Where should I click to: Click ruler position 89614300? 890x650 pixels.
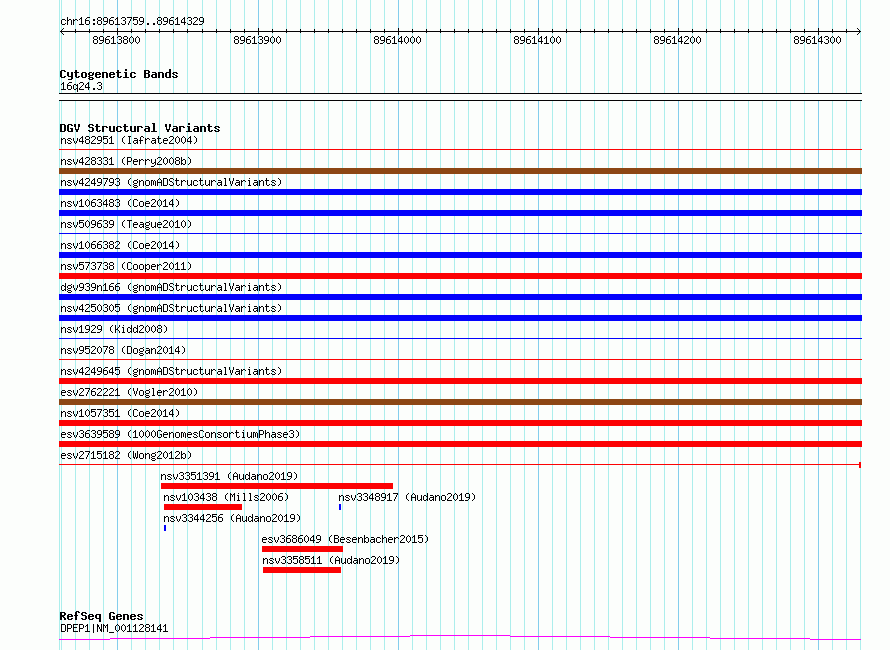click(817, 40)
